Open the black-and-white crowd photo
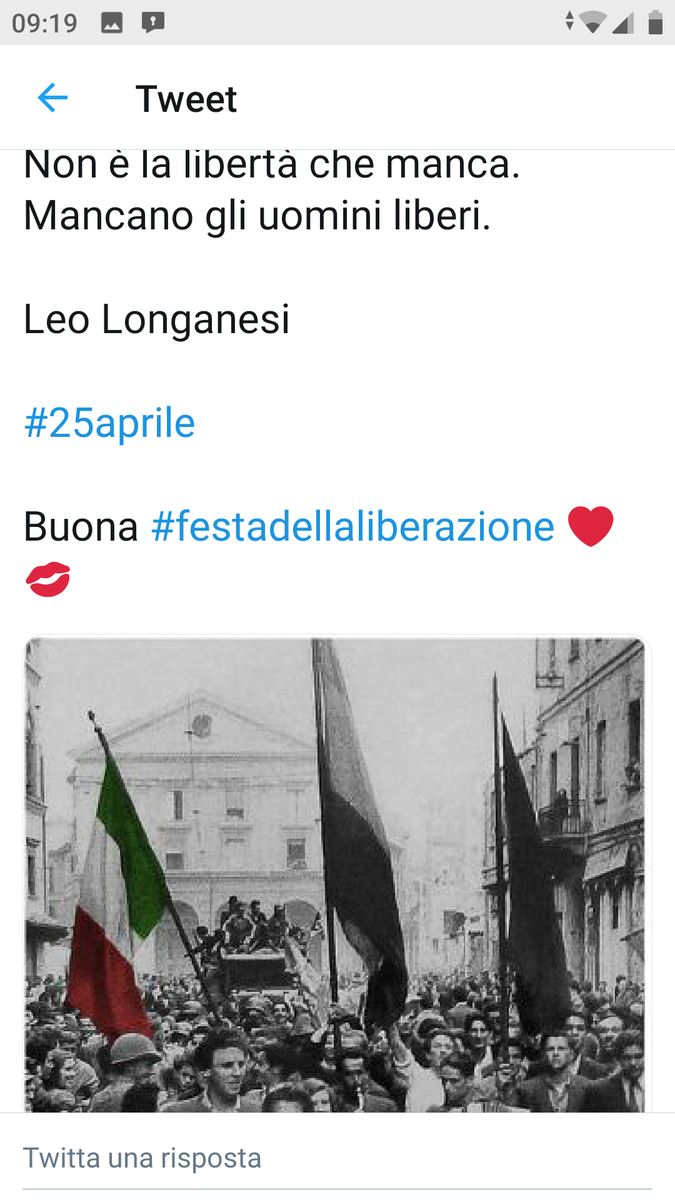 click(337, 875)
